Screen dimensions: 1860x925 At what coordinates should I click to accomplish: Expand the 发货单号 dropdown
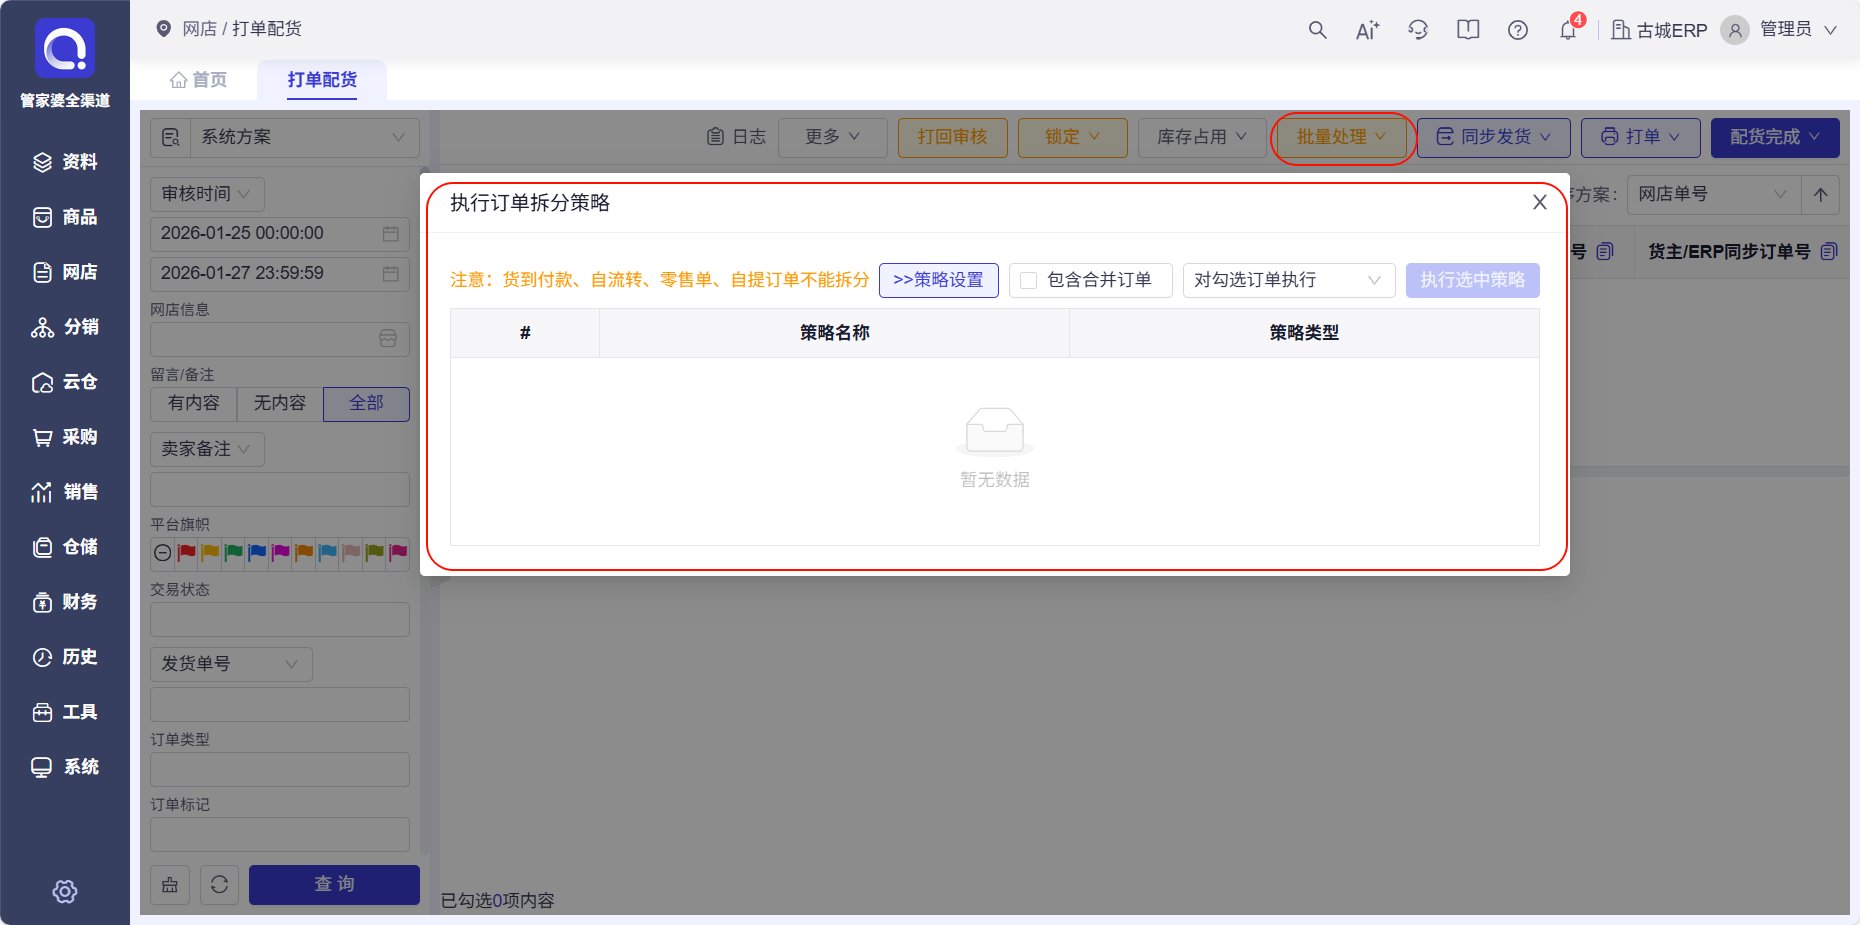pyautogui.click(x=230, y=664)
